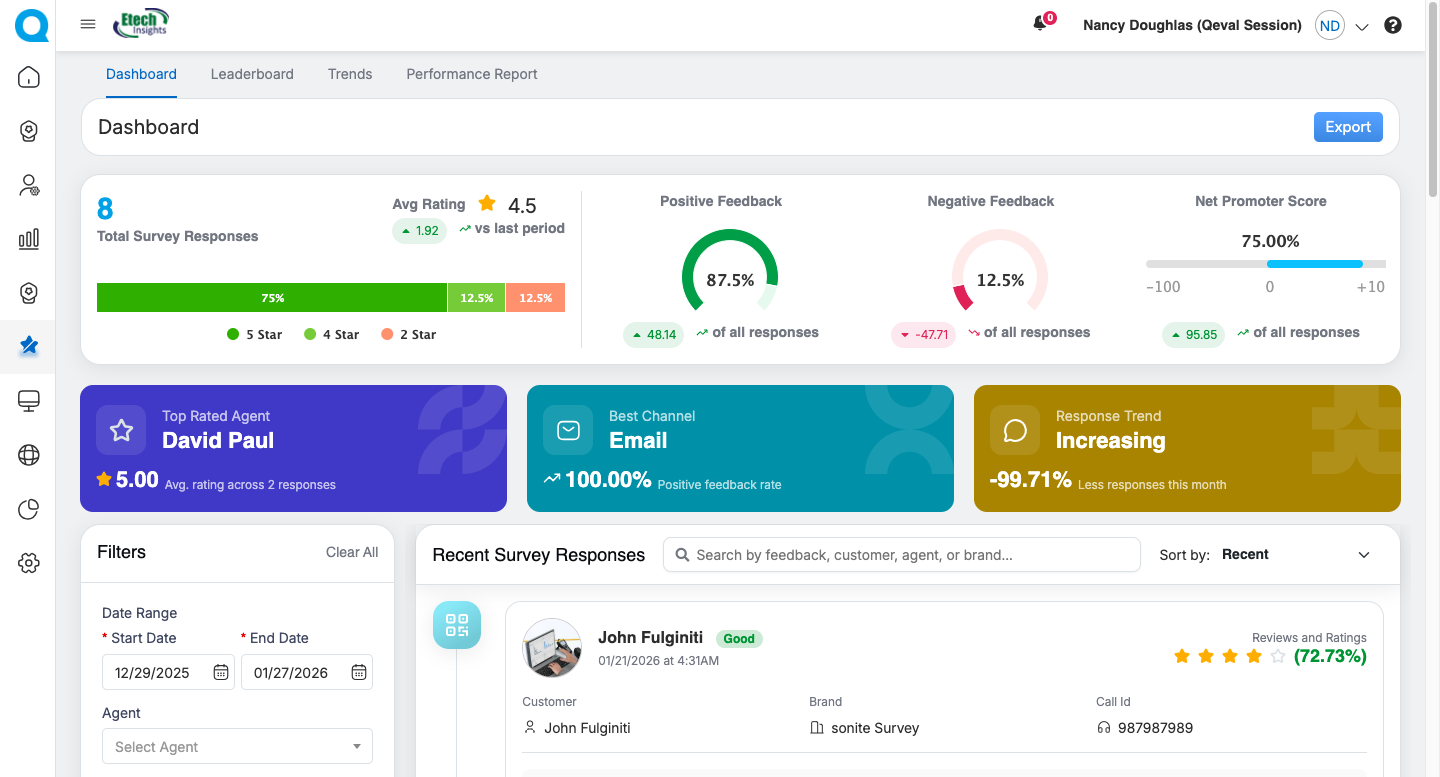Click the survey responses search field
This screenshot has height=777, width=1440.
point(901,555)
